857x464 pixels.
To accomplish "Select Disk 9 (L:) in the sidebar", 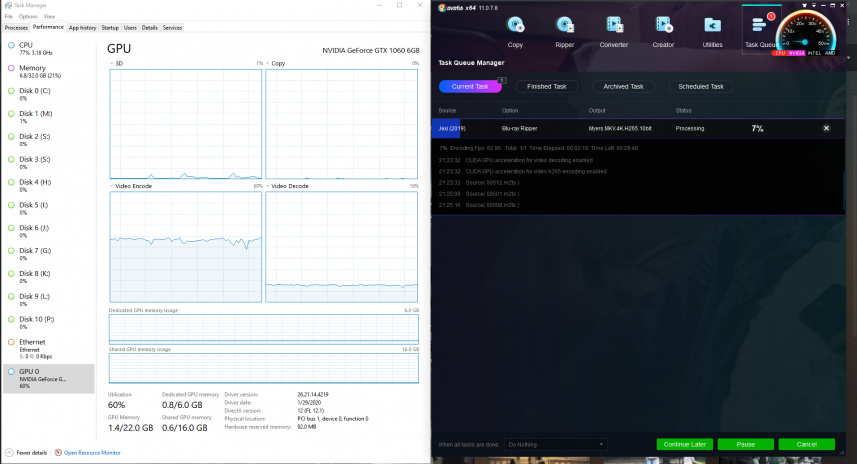I will coord(49,299).
